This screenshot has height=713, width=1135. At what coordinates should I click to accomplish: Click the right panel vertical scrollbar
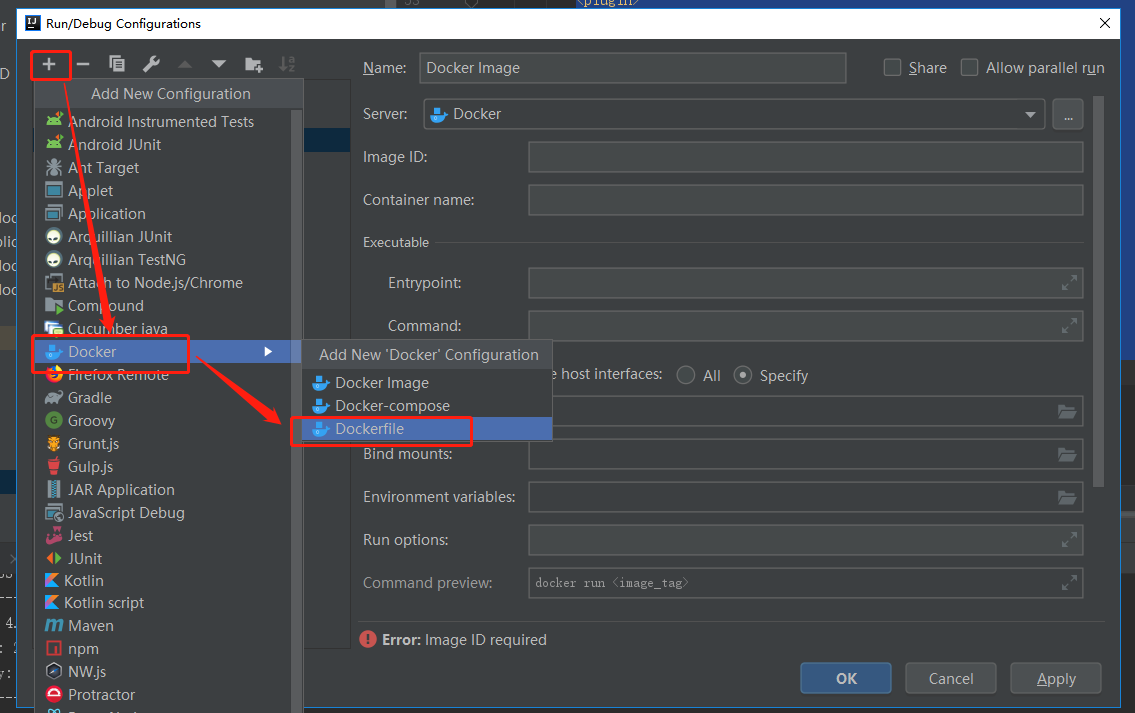coord(1098,291)
